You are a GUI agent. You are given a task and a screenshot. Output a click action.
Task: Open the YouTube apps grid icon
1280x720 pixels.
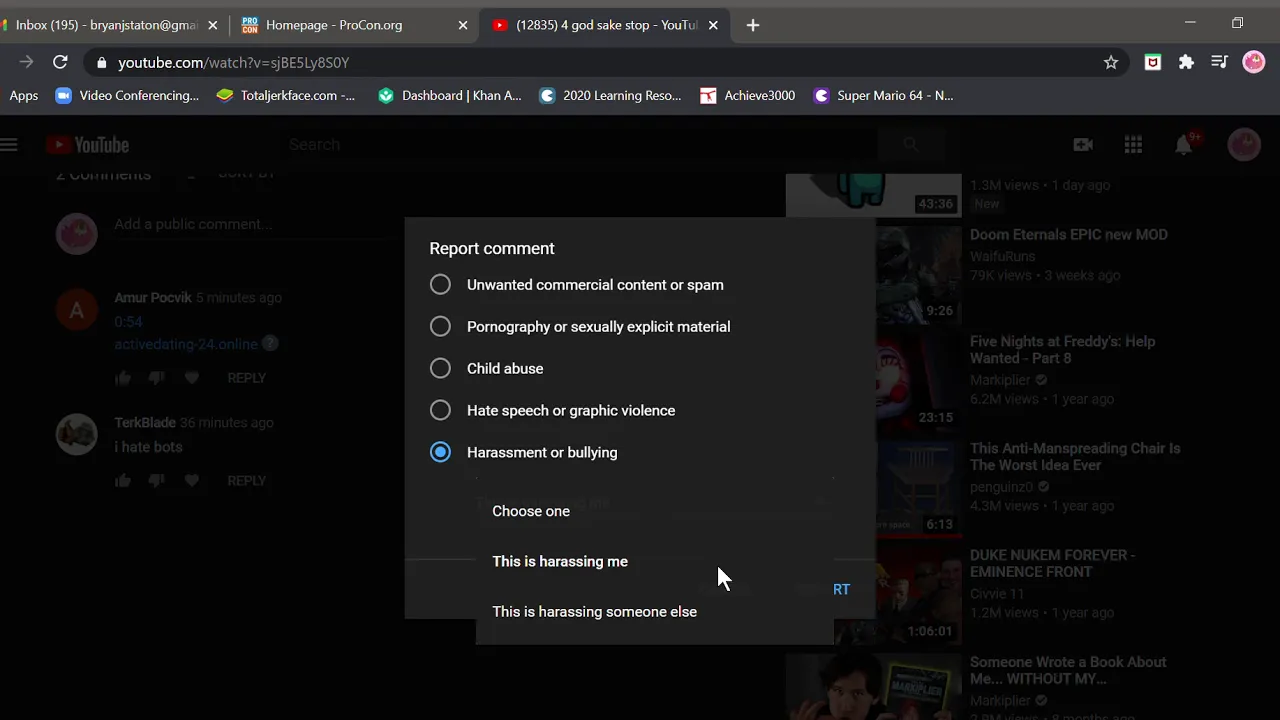click(1133, 145)
